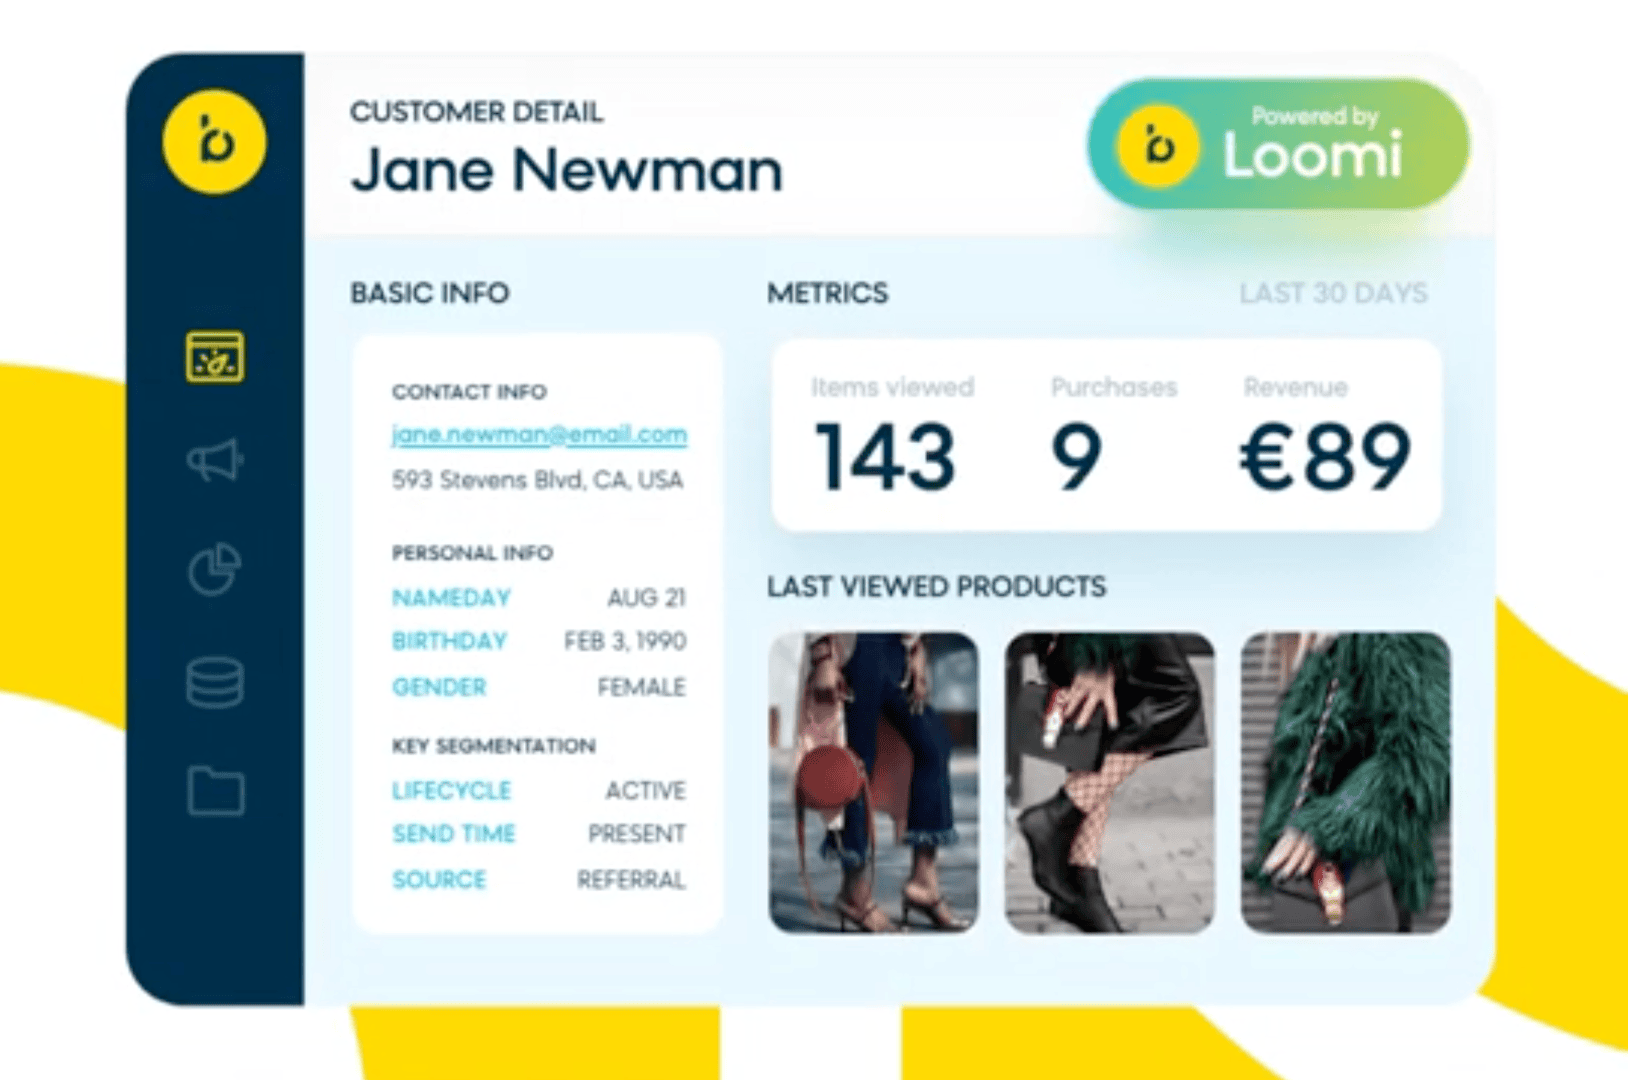The width and height of the screenshot is (1628, 1080).
Task: Open the dashboard icon in the sidebar
Action: (x=214, y=357)
